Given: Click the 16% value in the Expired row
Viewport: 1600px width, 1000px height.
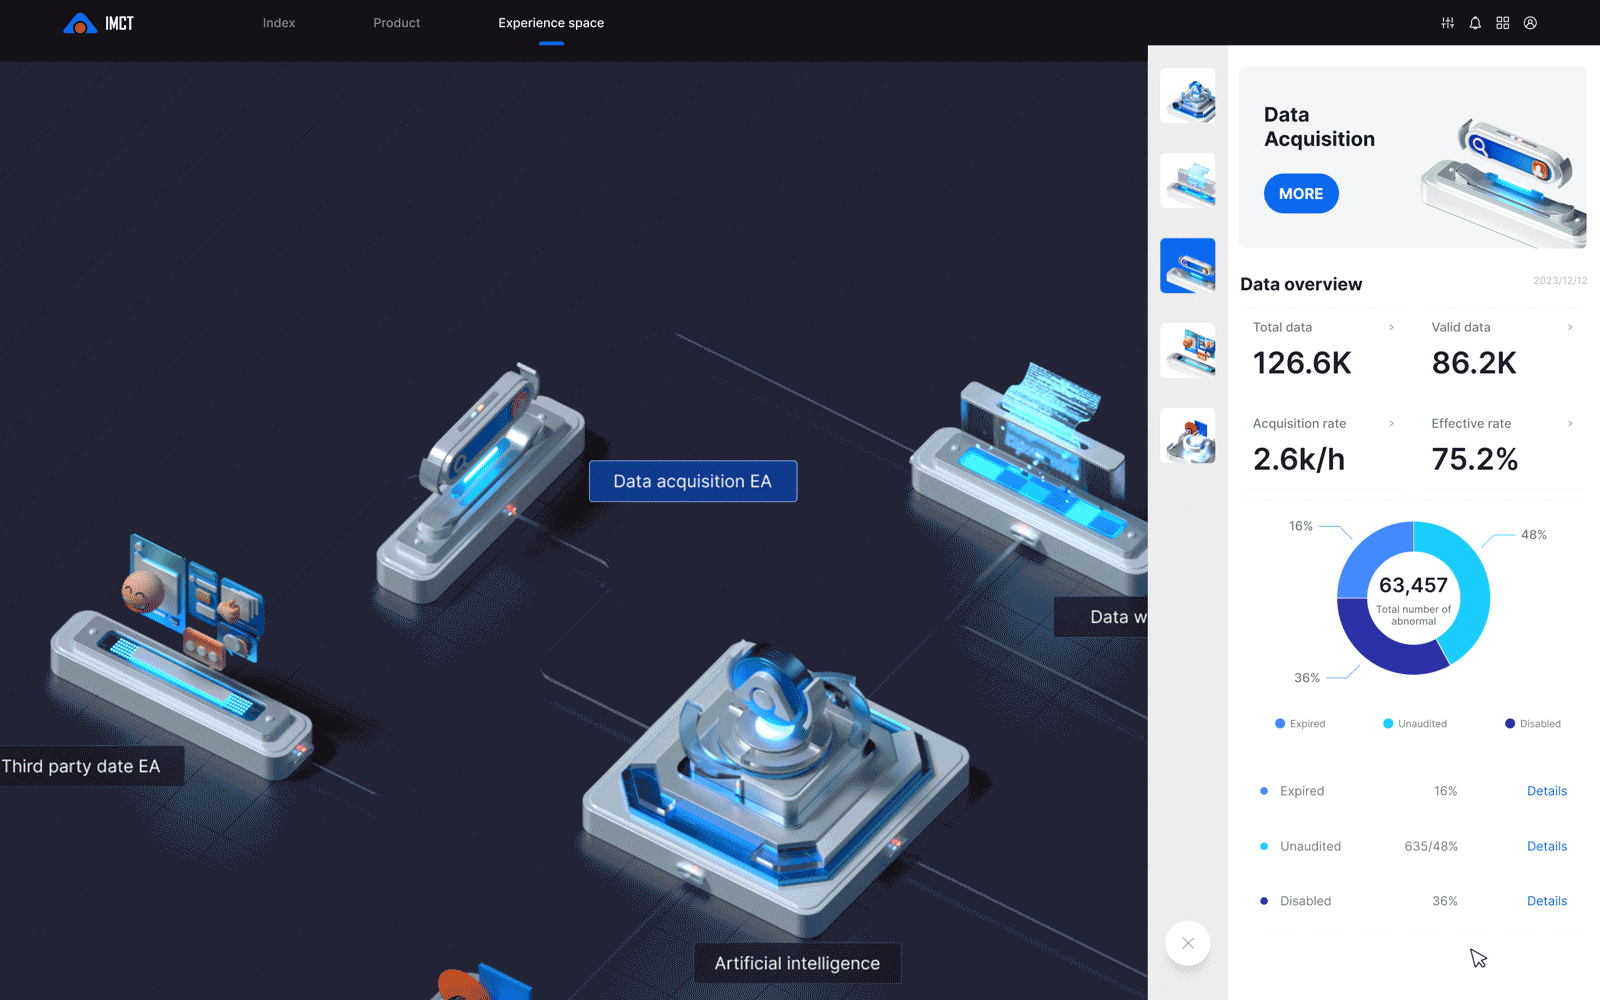Looking at the screenshot, I should [1445, 791].
